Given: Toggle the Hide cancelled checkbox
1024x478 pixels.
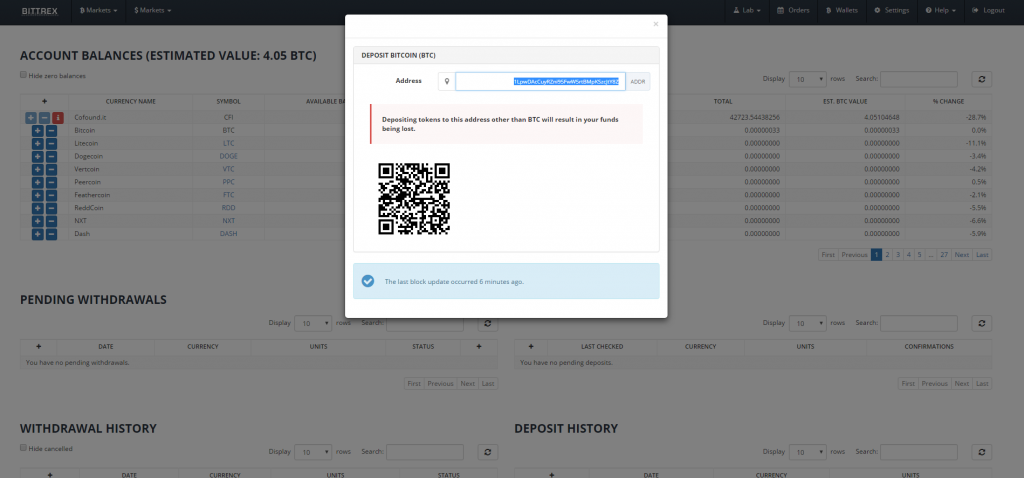Looking at the screenshot, I should pyautogui.click(x=24, y=448).
